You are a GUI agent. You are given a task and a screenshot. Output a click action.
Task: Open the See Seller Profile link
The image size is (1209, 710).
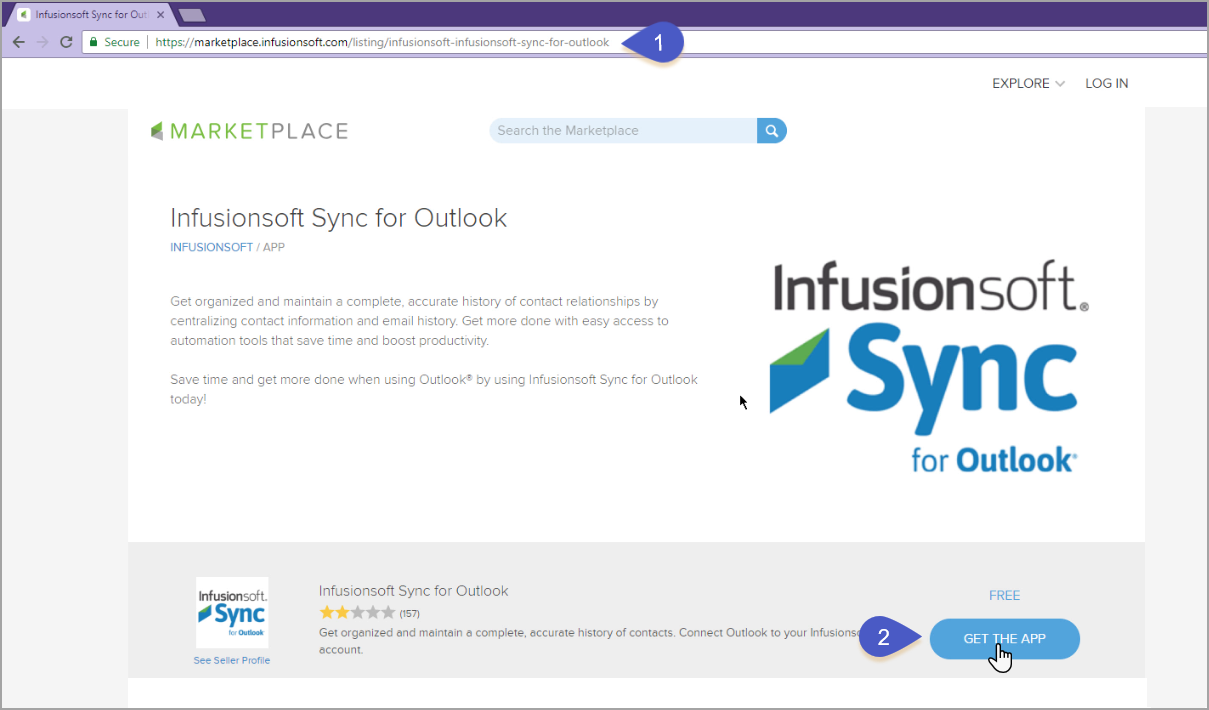tap(232, 660)
